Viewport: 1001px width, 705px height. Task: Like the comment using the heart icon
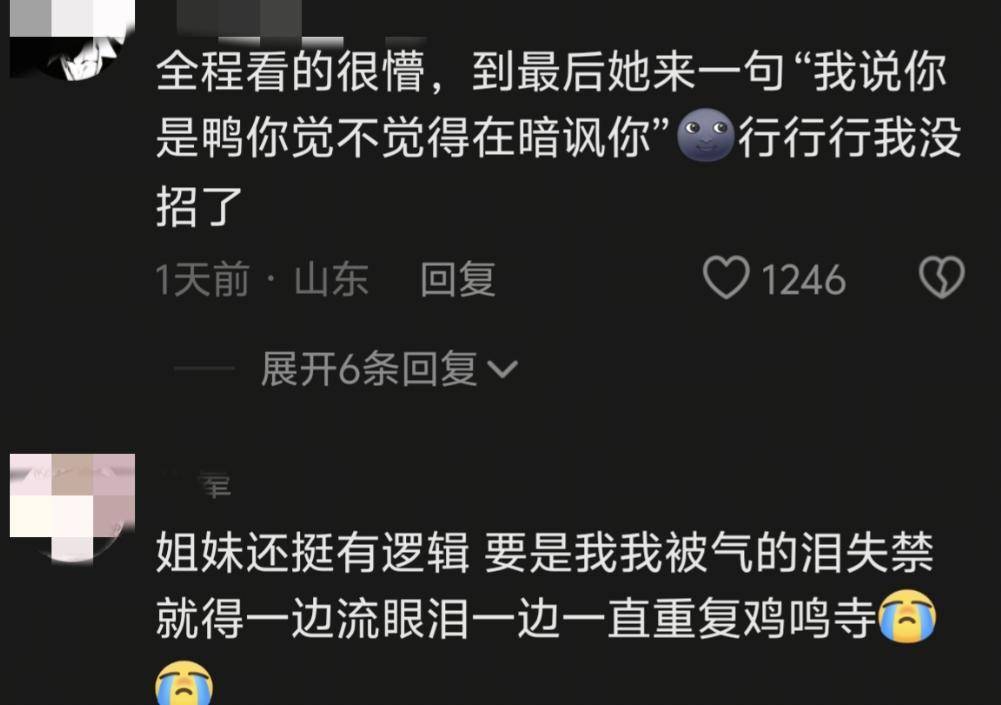pyautogui.click(x=726, y=278)
